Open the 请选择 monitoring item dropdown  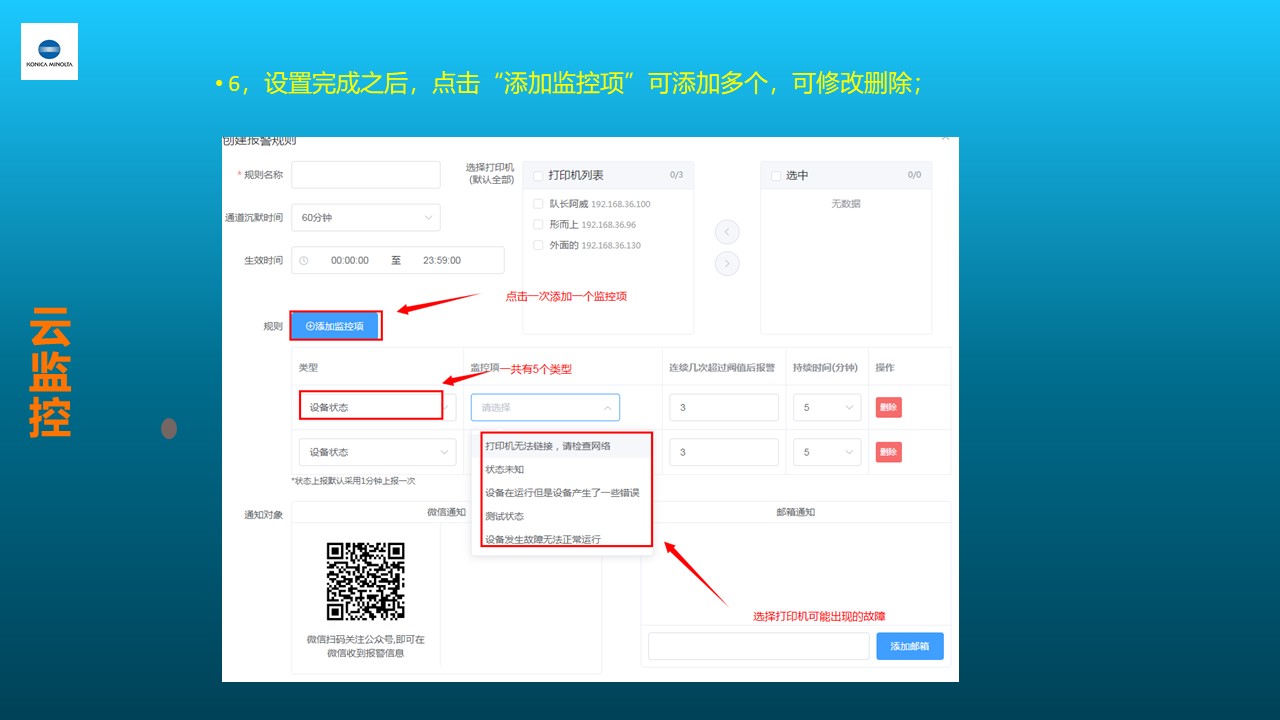(545, 408)
